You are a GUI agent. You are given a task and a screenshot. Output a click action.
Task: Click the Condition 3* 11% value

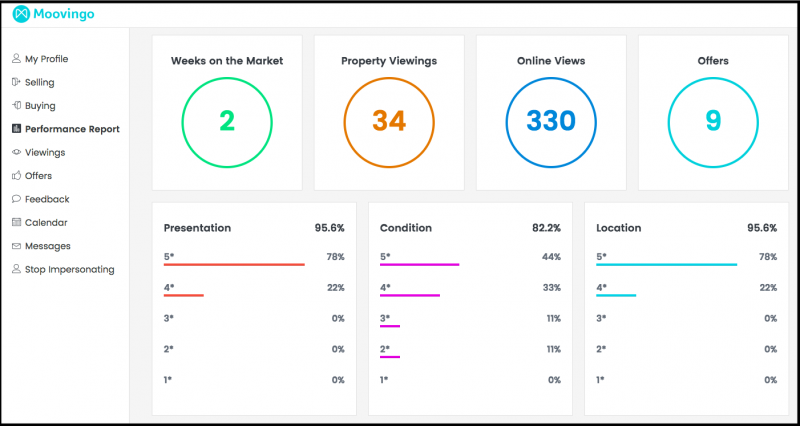coord(553,318)
